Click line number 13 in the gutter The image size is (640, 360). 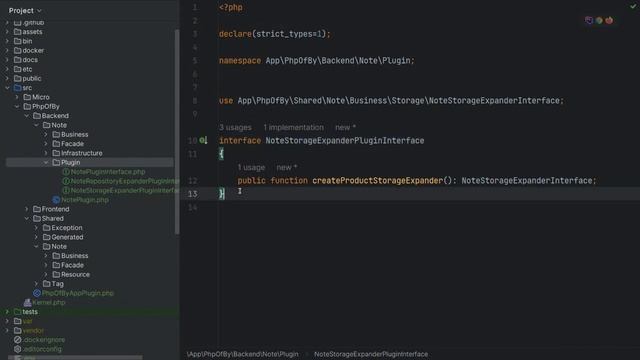(x=192, y=194)
